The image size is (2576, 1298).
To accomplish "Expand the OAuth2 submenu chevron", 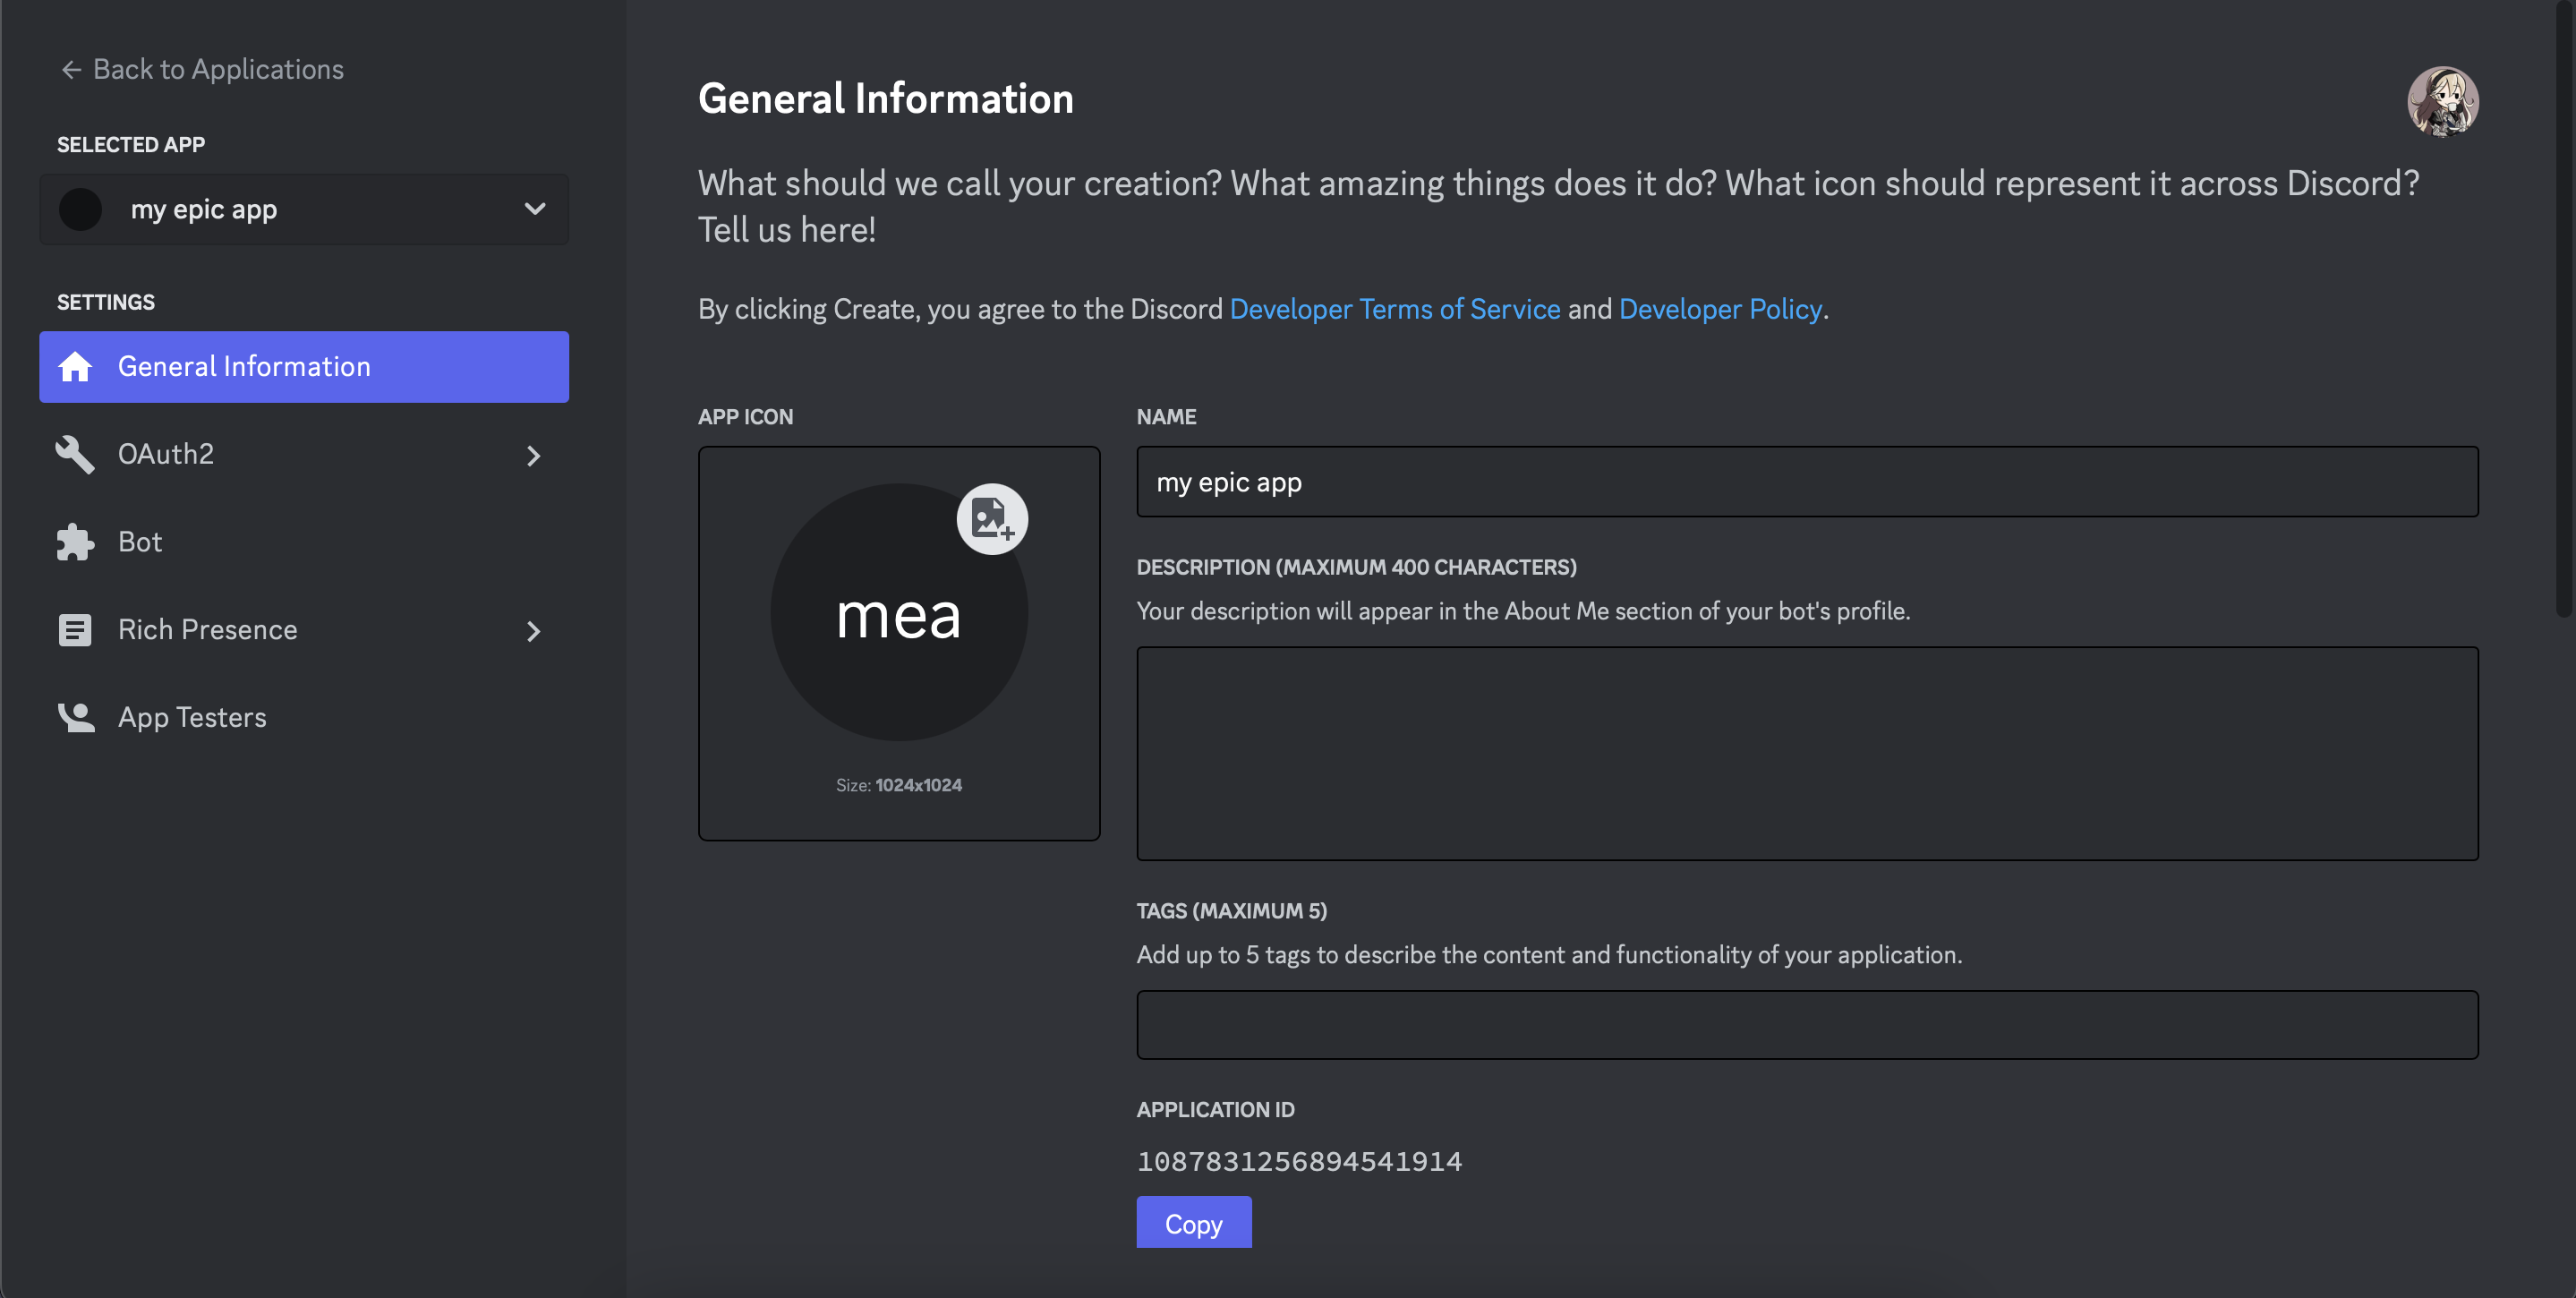I will coord(534,456).
